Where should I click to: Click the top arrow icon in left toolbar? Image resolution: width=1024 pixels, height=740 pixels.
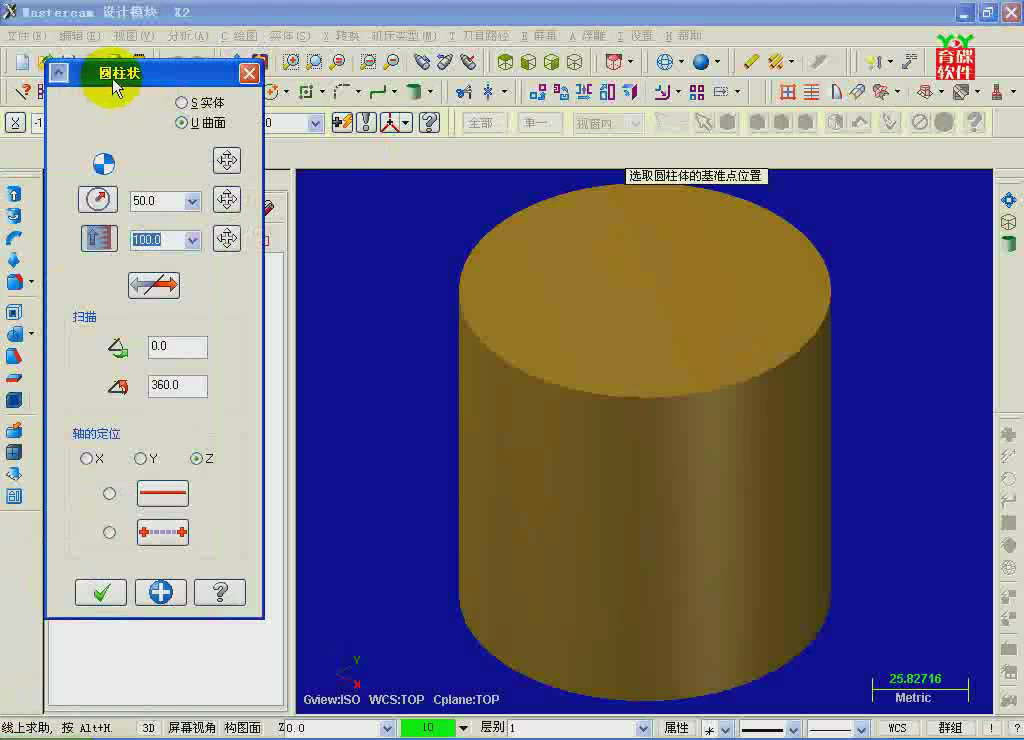pyautogui.click(x=14, y=194)
